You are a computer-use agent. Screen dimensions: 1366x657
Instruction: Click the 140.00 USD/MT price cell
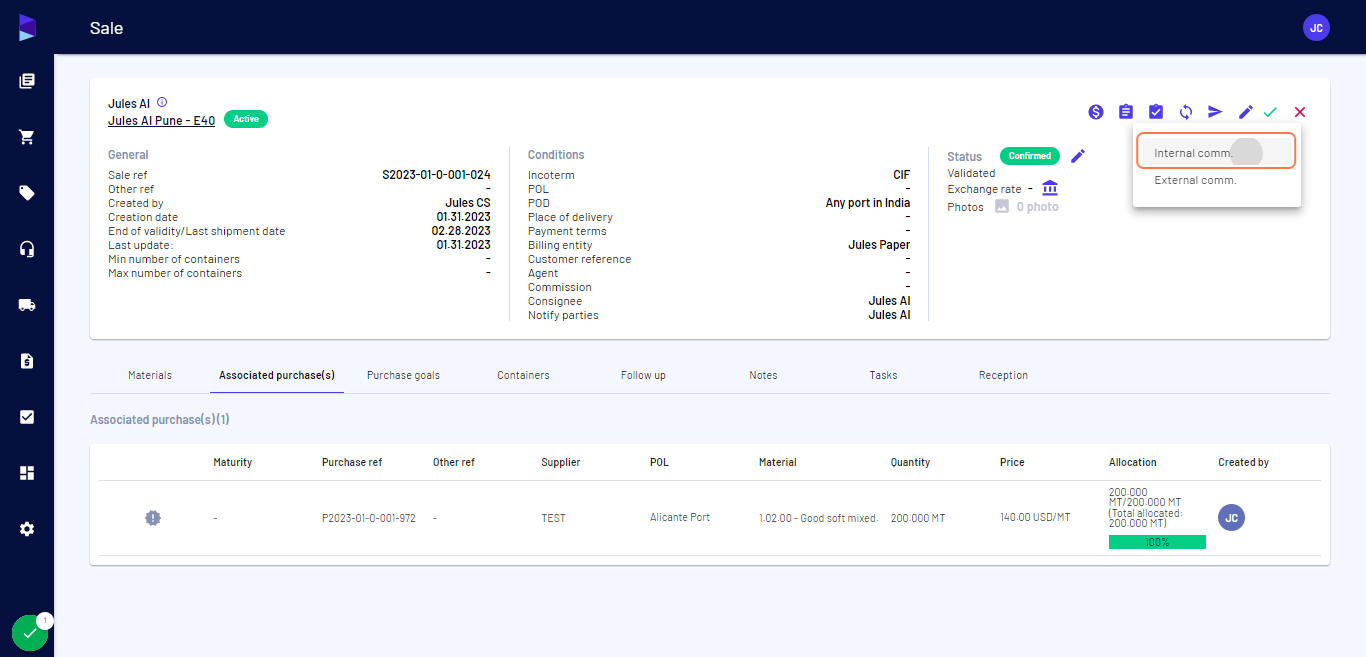click(1035, 517)
